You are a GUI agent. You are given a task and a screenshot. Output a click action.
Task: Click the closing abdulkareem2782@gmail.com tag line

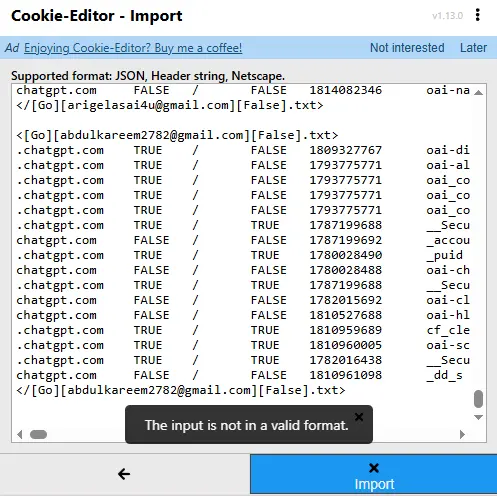click(x=181, y=390)
